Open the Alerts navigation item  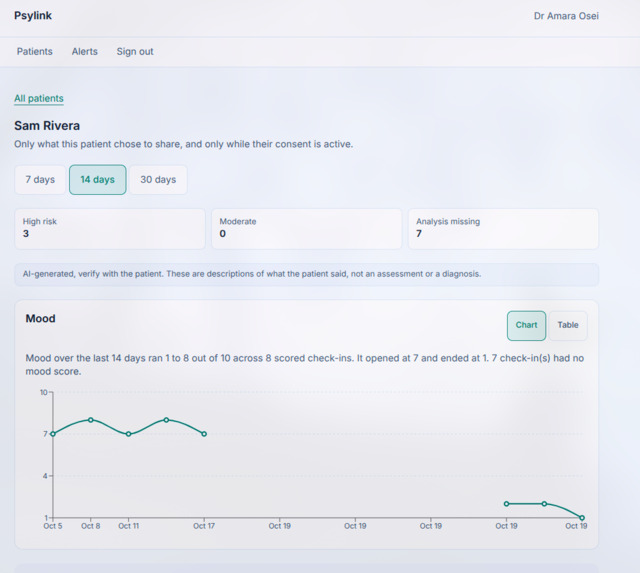point(84,51)
